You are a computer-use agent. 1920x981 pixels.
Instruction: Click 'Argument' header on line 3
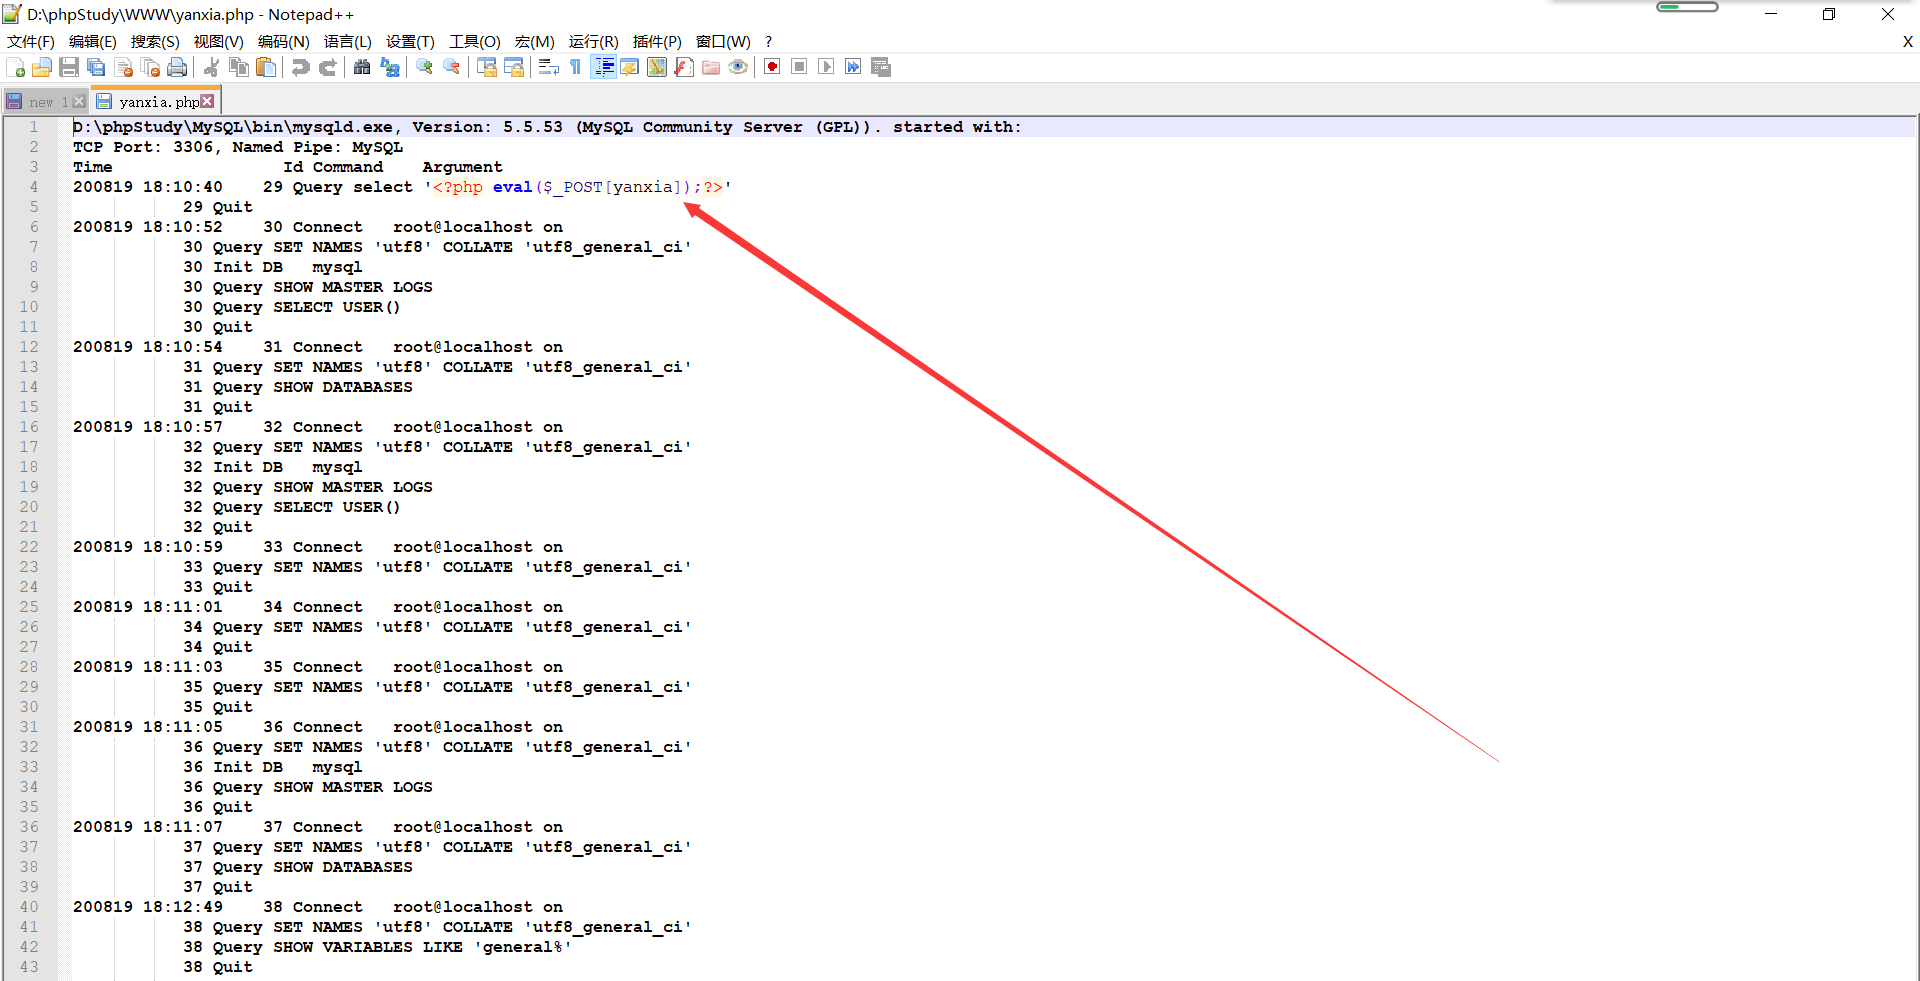(462, 167)
